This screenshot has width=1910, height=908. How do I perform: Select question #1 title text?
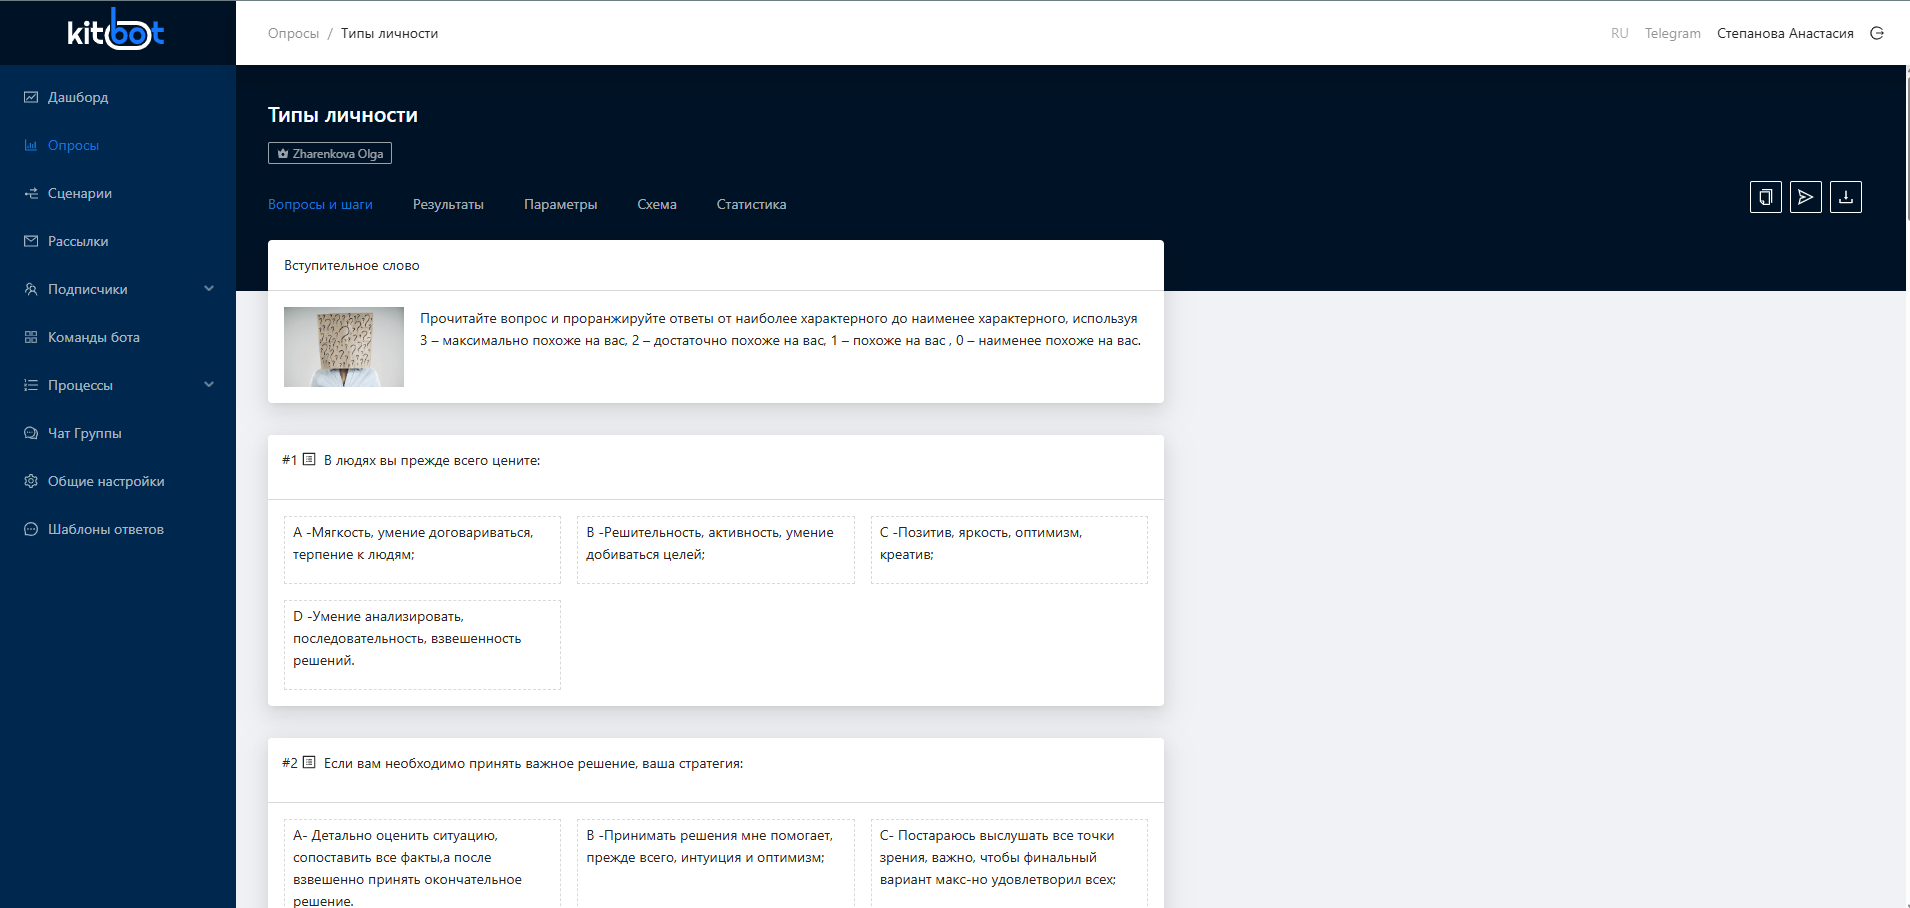432,460
